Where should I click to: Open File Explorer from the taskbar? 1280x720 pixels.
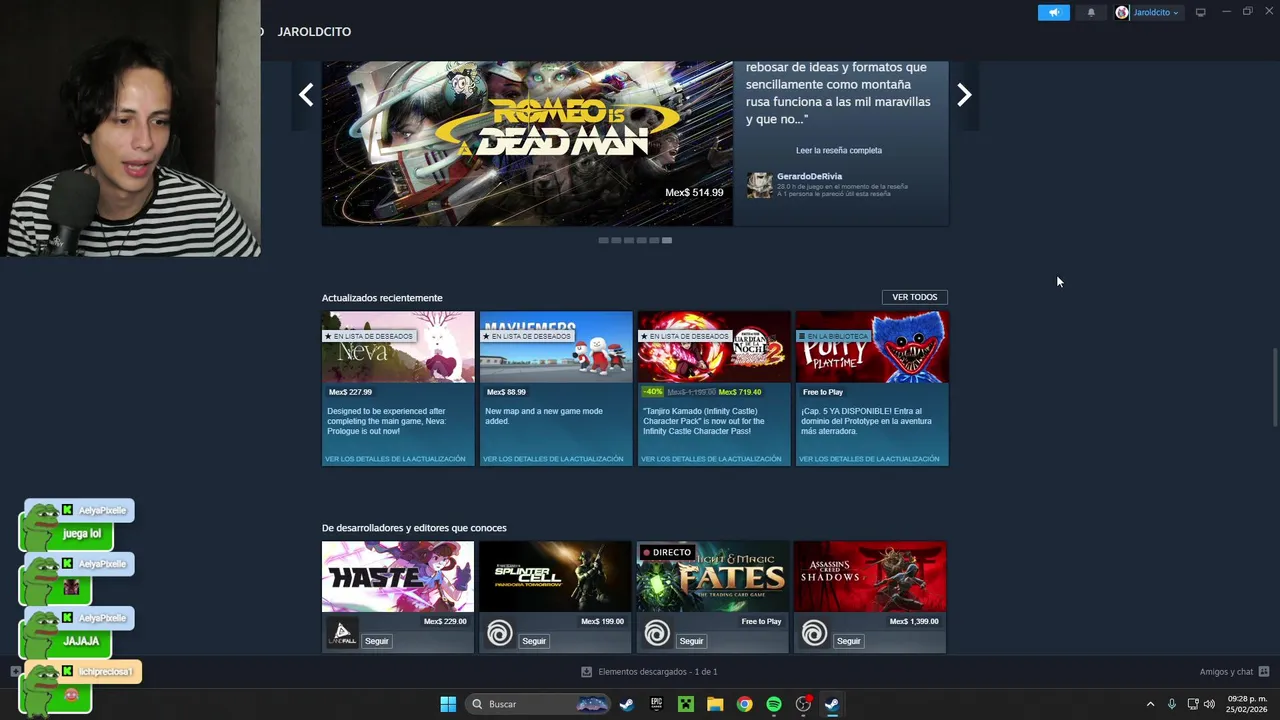[x=715, y=704]
